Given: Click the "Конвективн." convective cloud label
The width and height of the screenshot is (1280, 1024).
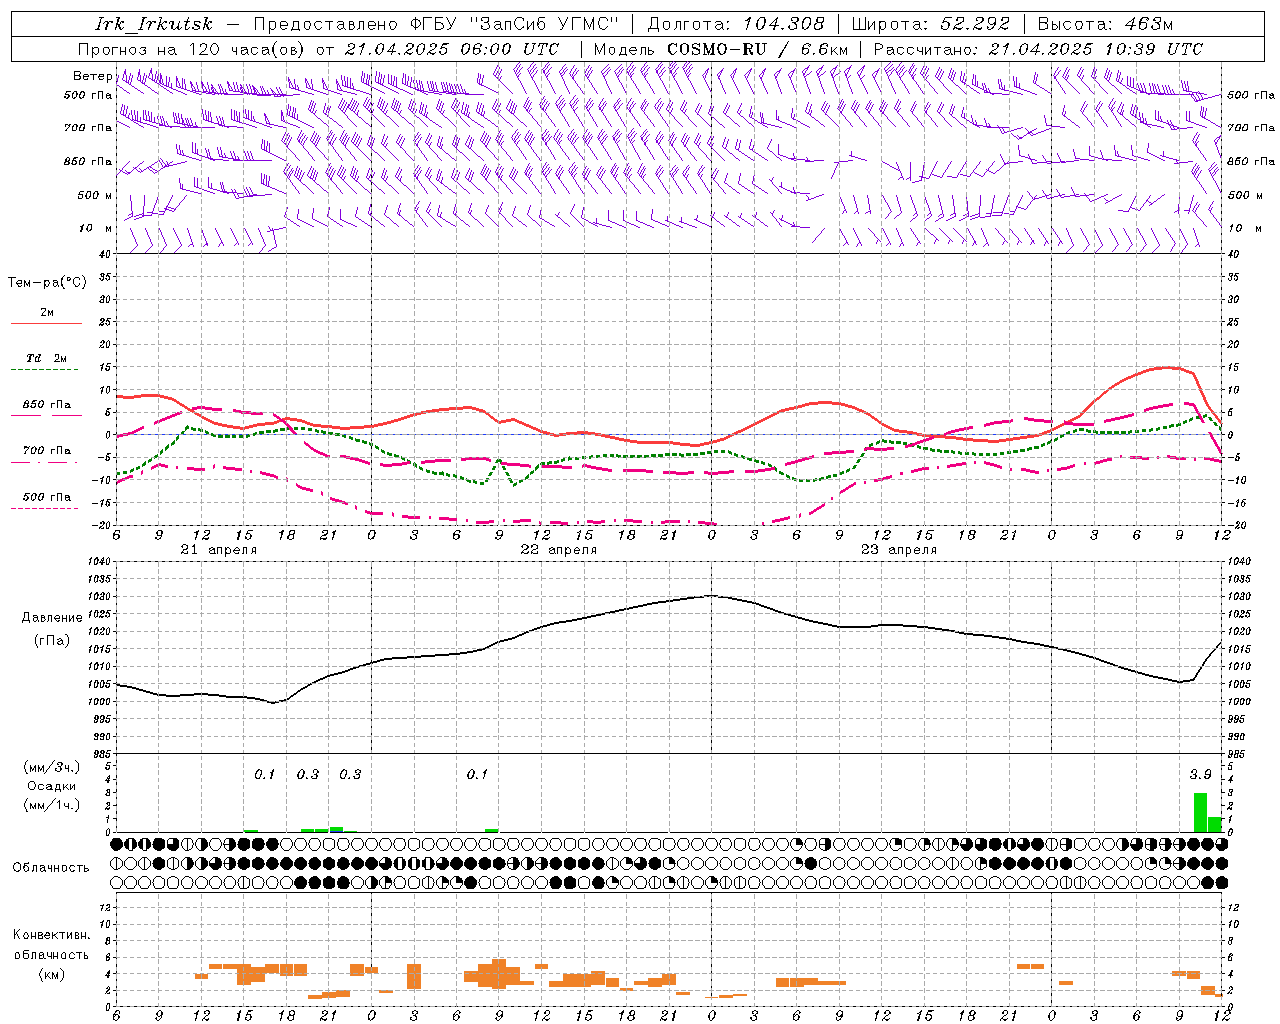Looking at the screenshot, I should pyautogui.click(x=51, y=935).
